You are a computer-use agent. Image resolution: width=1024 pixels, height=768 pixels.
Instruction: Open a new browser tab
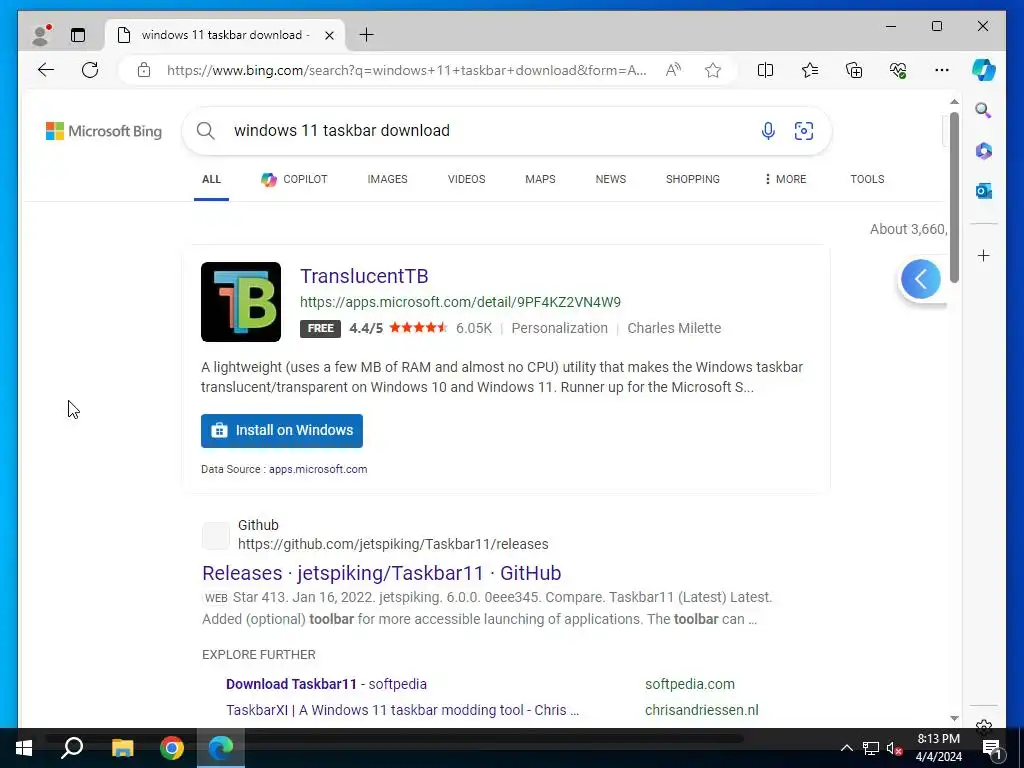(x=367, y=35)
